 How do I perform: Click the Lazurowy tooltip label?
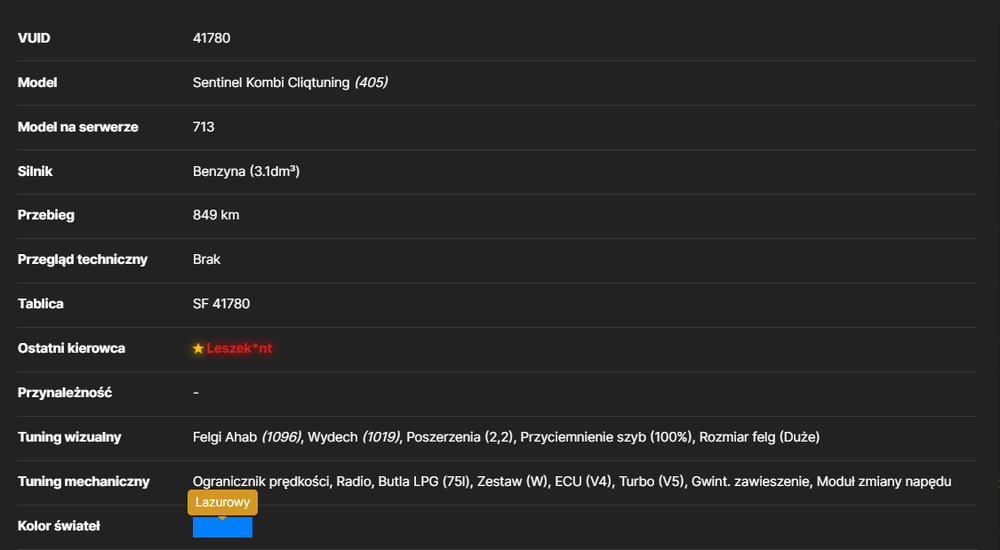click(x=223, y=502)
